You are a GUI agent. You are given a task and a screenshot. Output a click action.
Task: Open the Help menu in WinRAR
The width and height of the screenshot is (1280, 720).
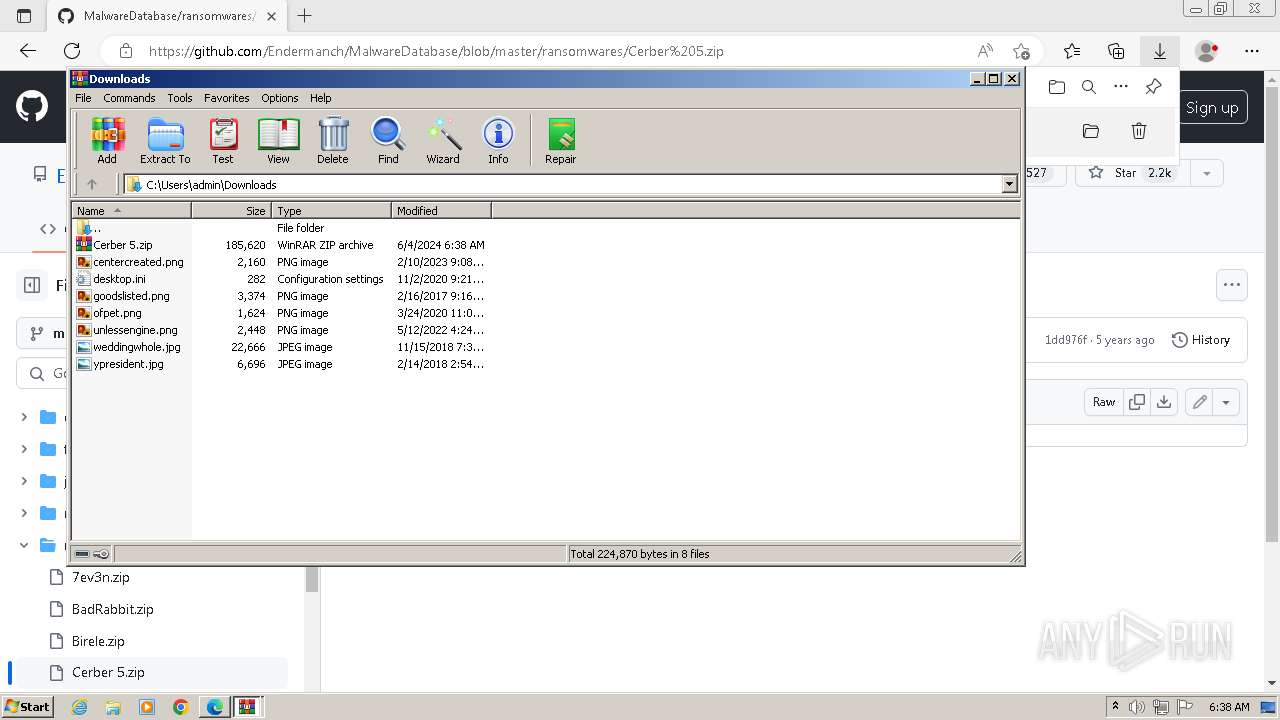[x=320, y=98]
